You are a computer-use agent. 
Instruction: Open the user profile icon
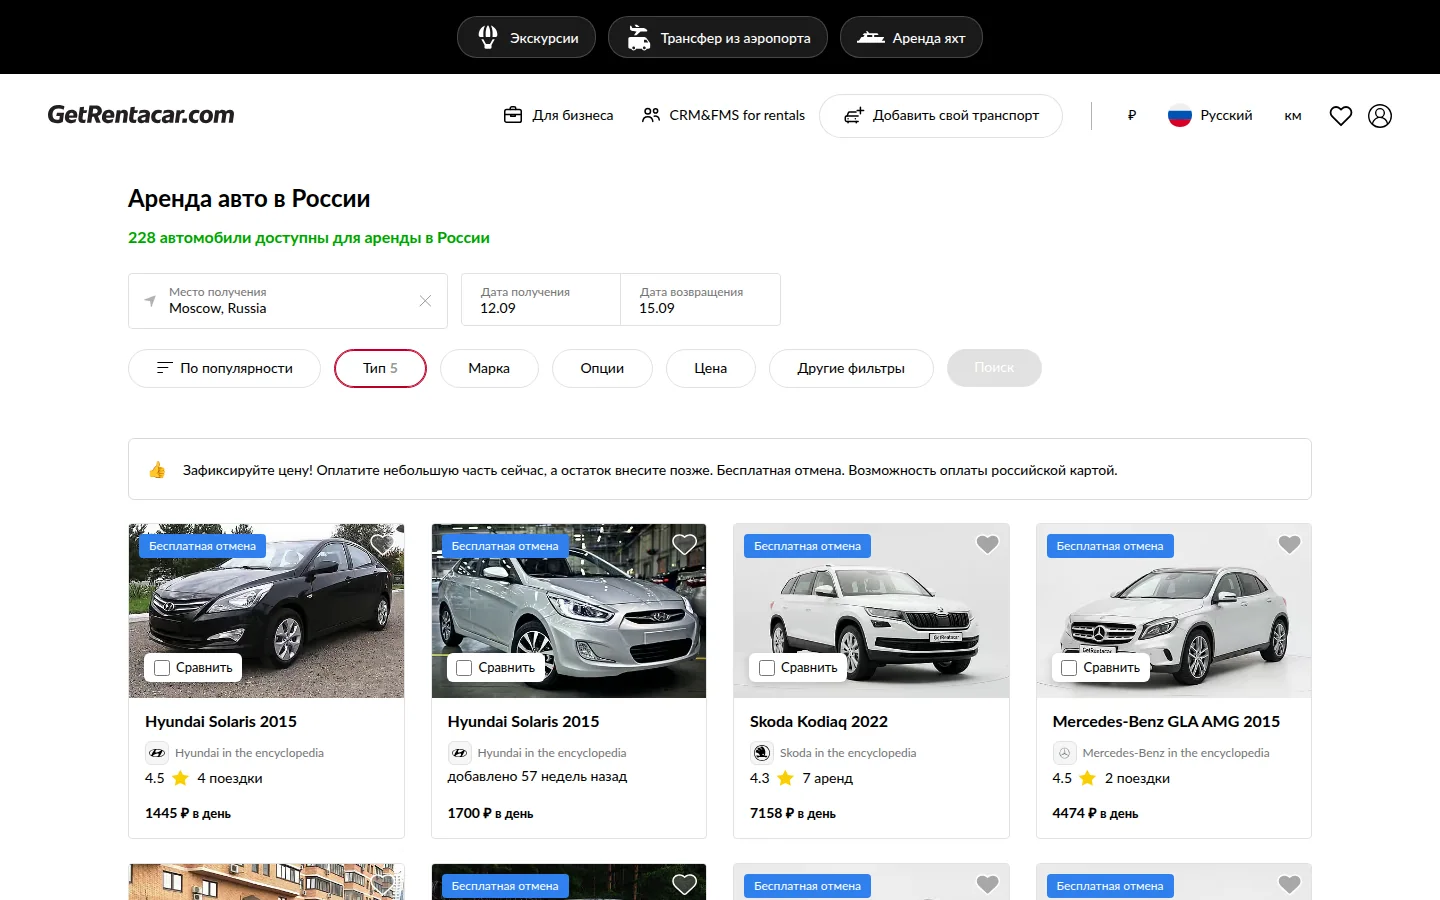coord(1380,116)
